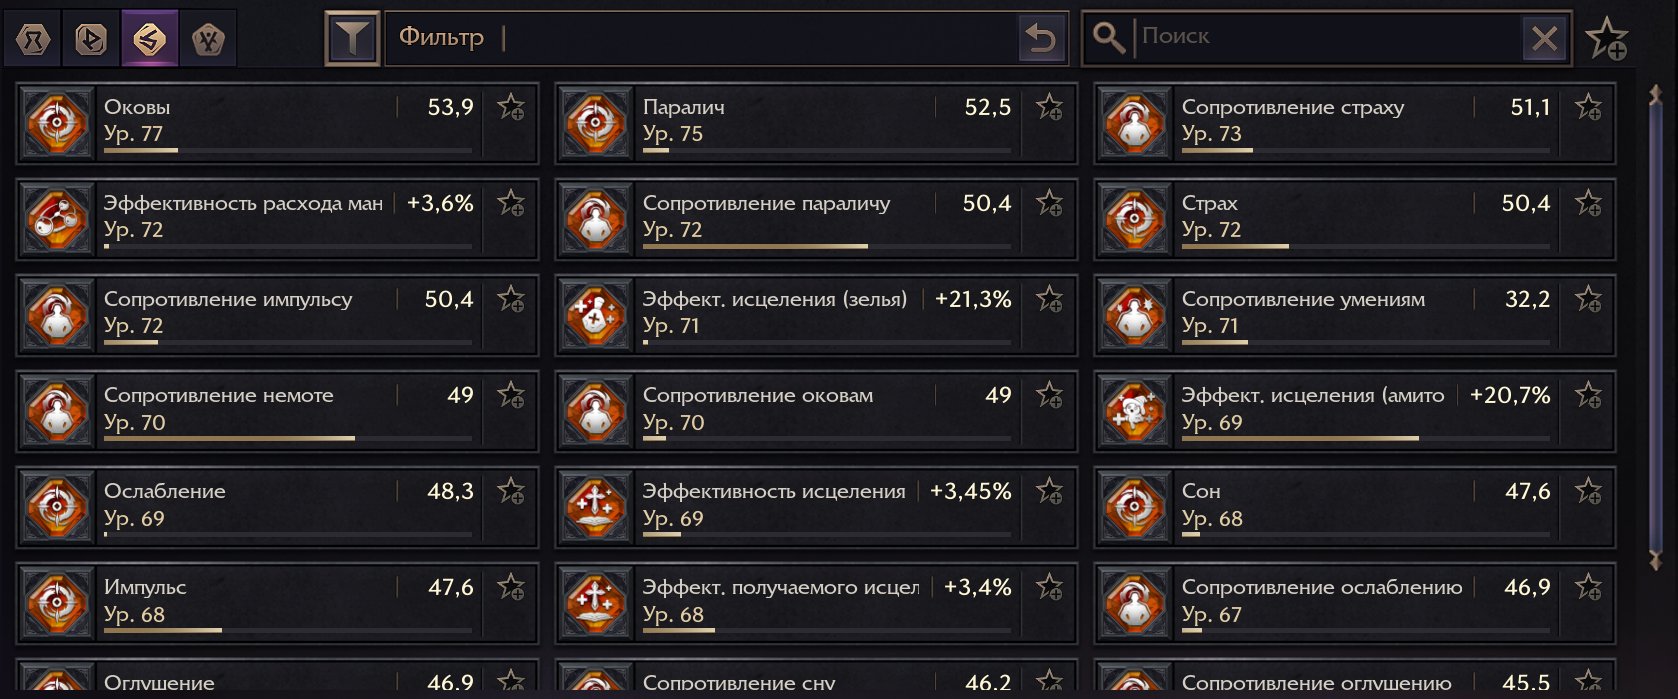Open the second category tab

(91, 39)
